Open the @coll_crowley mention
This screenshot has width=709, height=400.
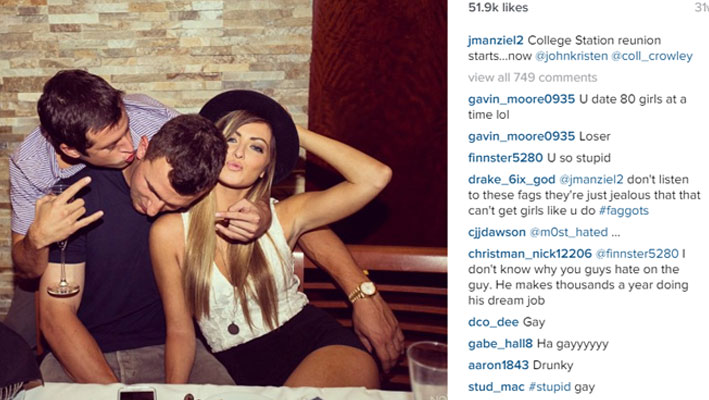(x=652, y=56)
